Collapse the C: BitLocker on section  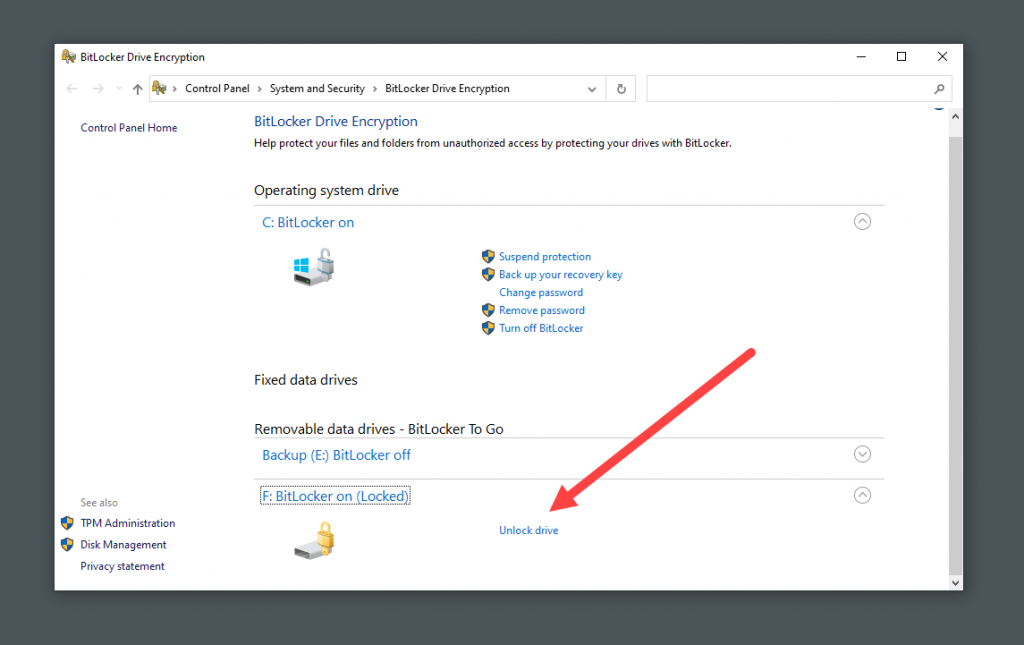click(x=862, y=222)
